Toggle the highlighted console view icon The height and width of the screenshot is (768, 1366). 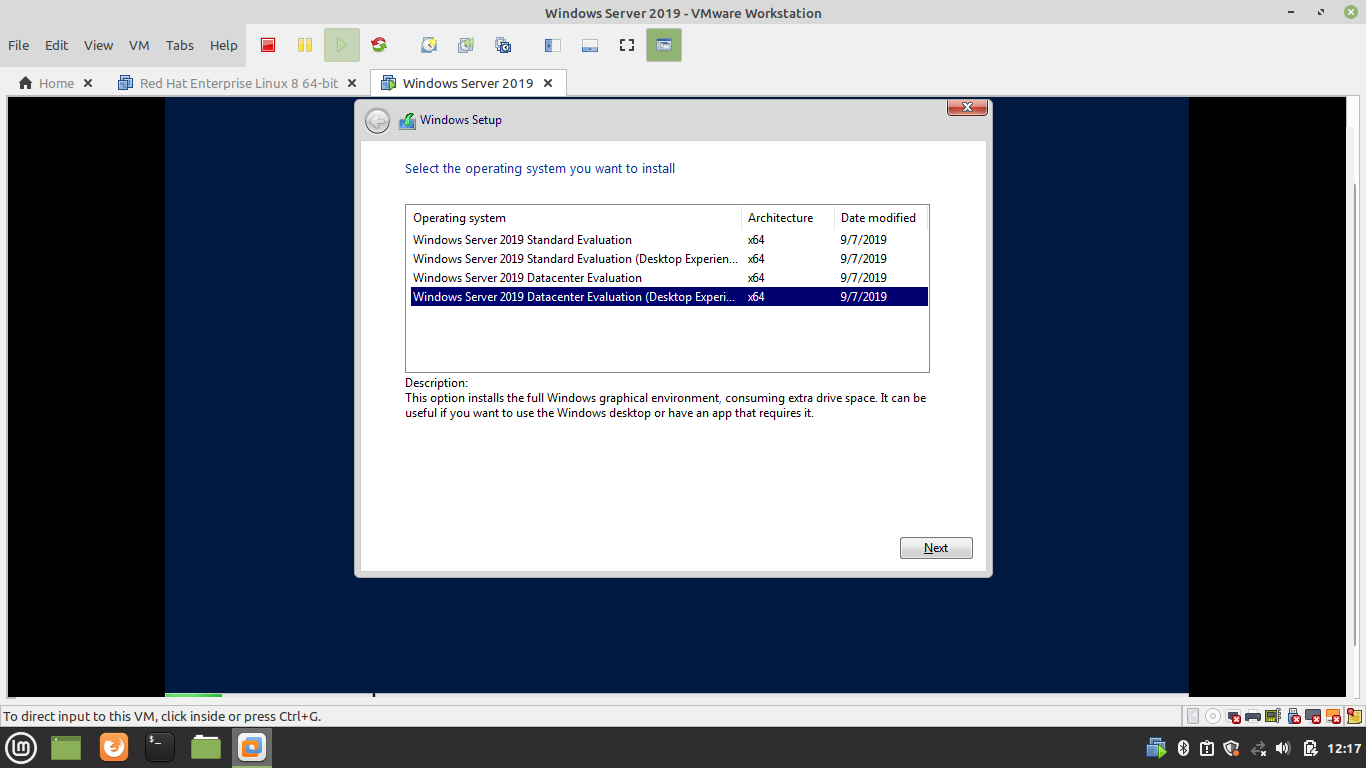click(x=664, y=45)
